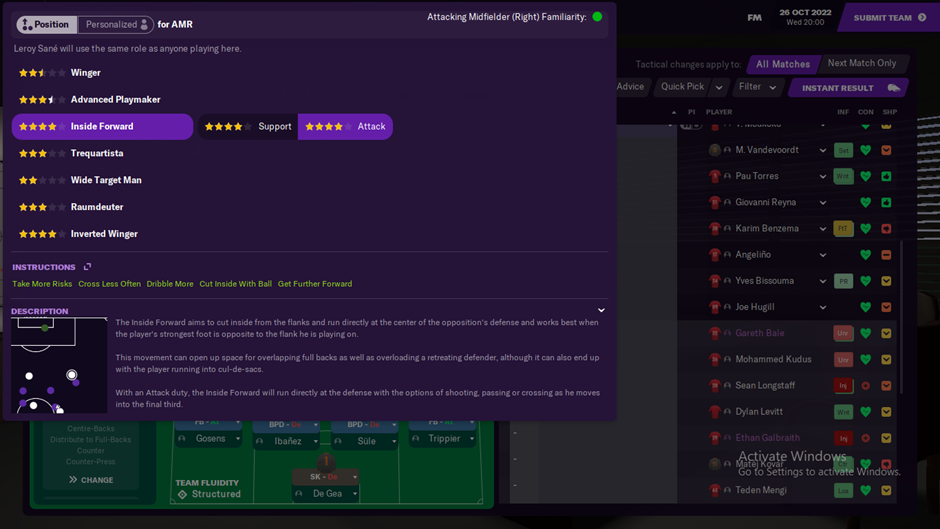This screenshot has height=529, width=940.
Task: Click Angeliño's red match sharpness icon
Action: pos(886,255)
